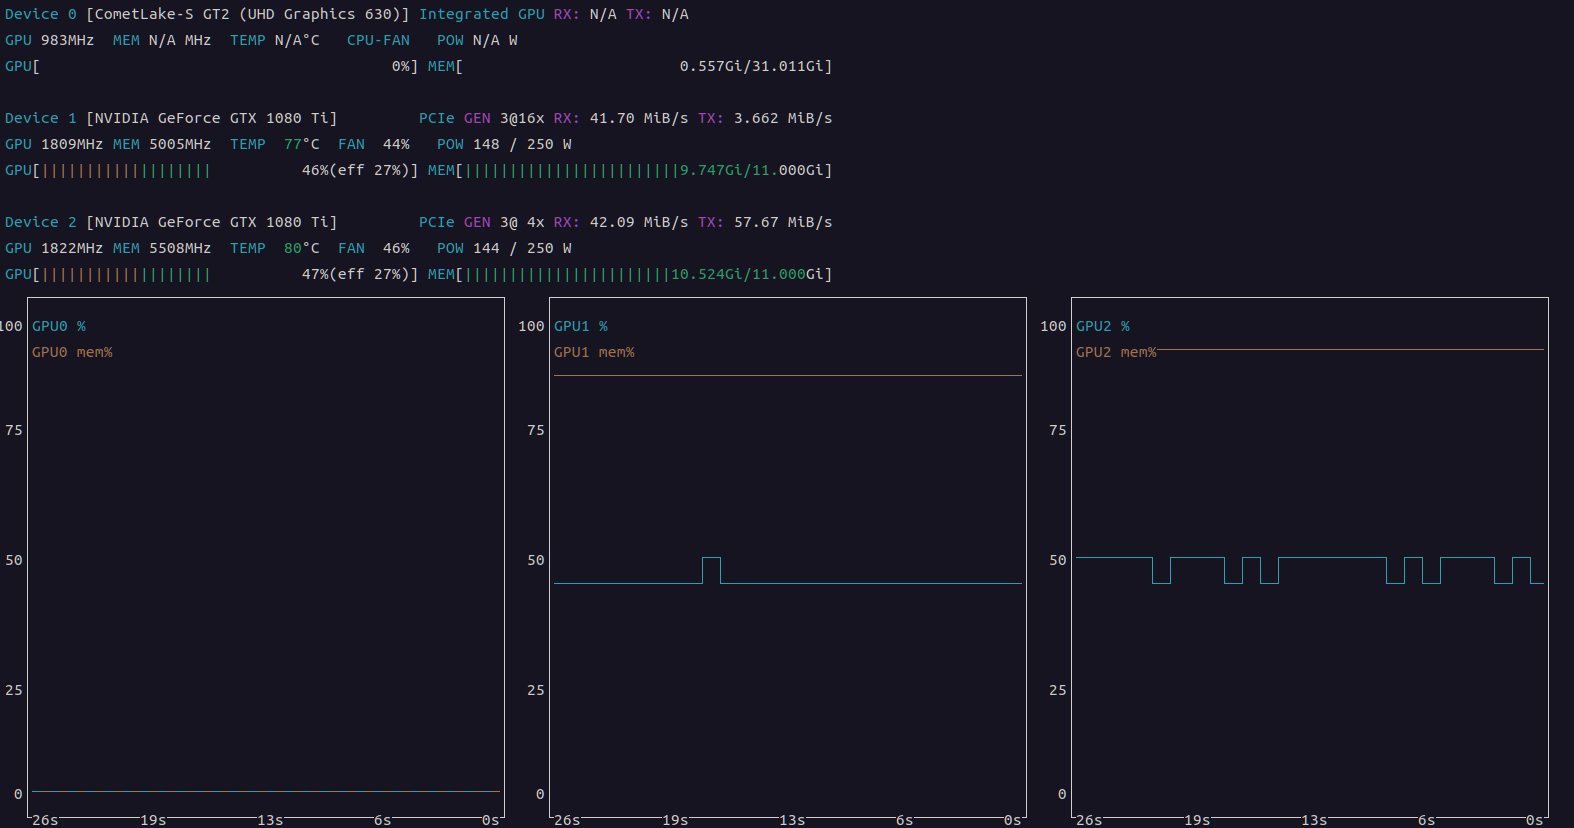This screenshot has width=1574, height=828.
Task: Click Device 2 temperature reading 80°C
Action: click(x=302, y=248)
